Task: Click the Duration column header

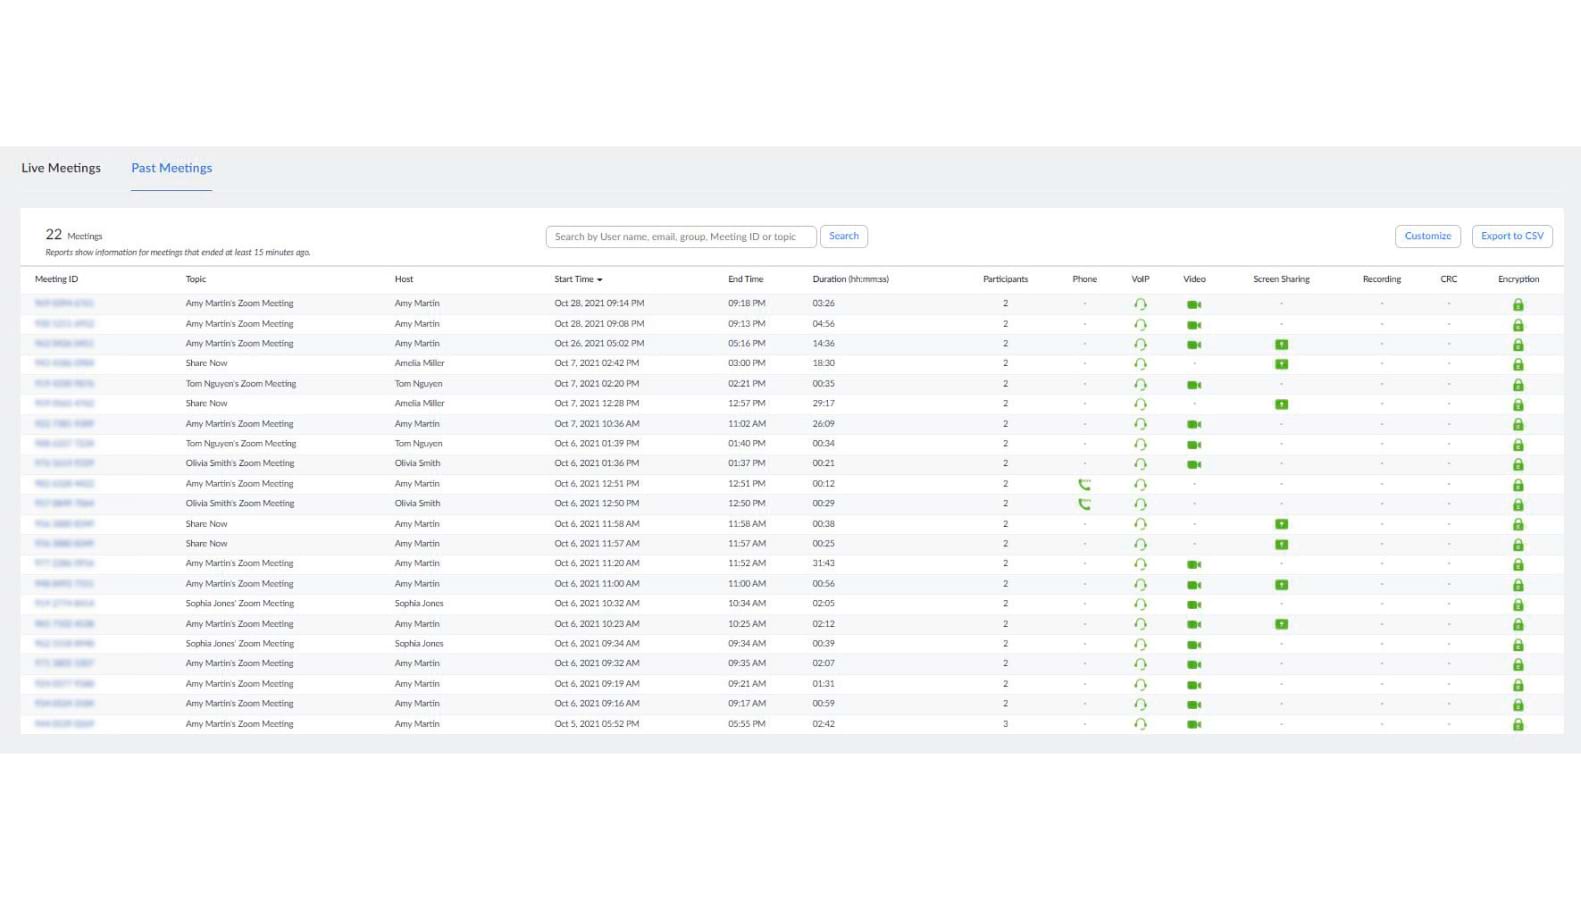Action: (x=850, y=279)
